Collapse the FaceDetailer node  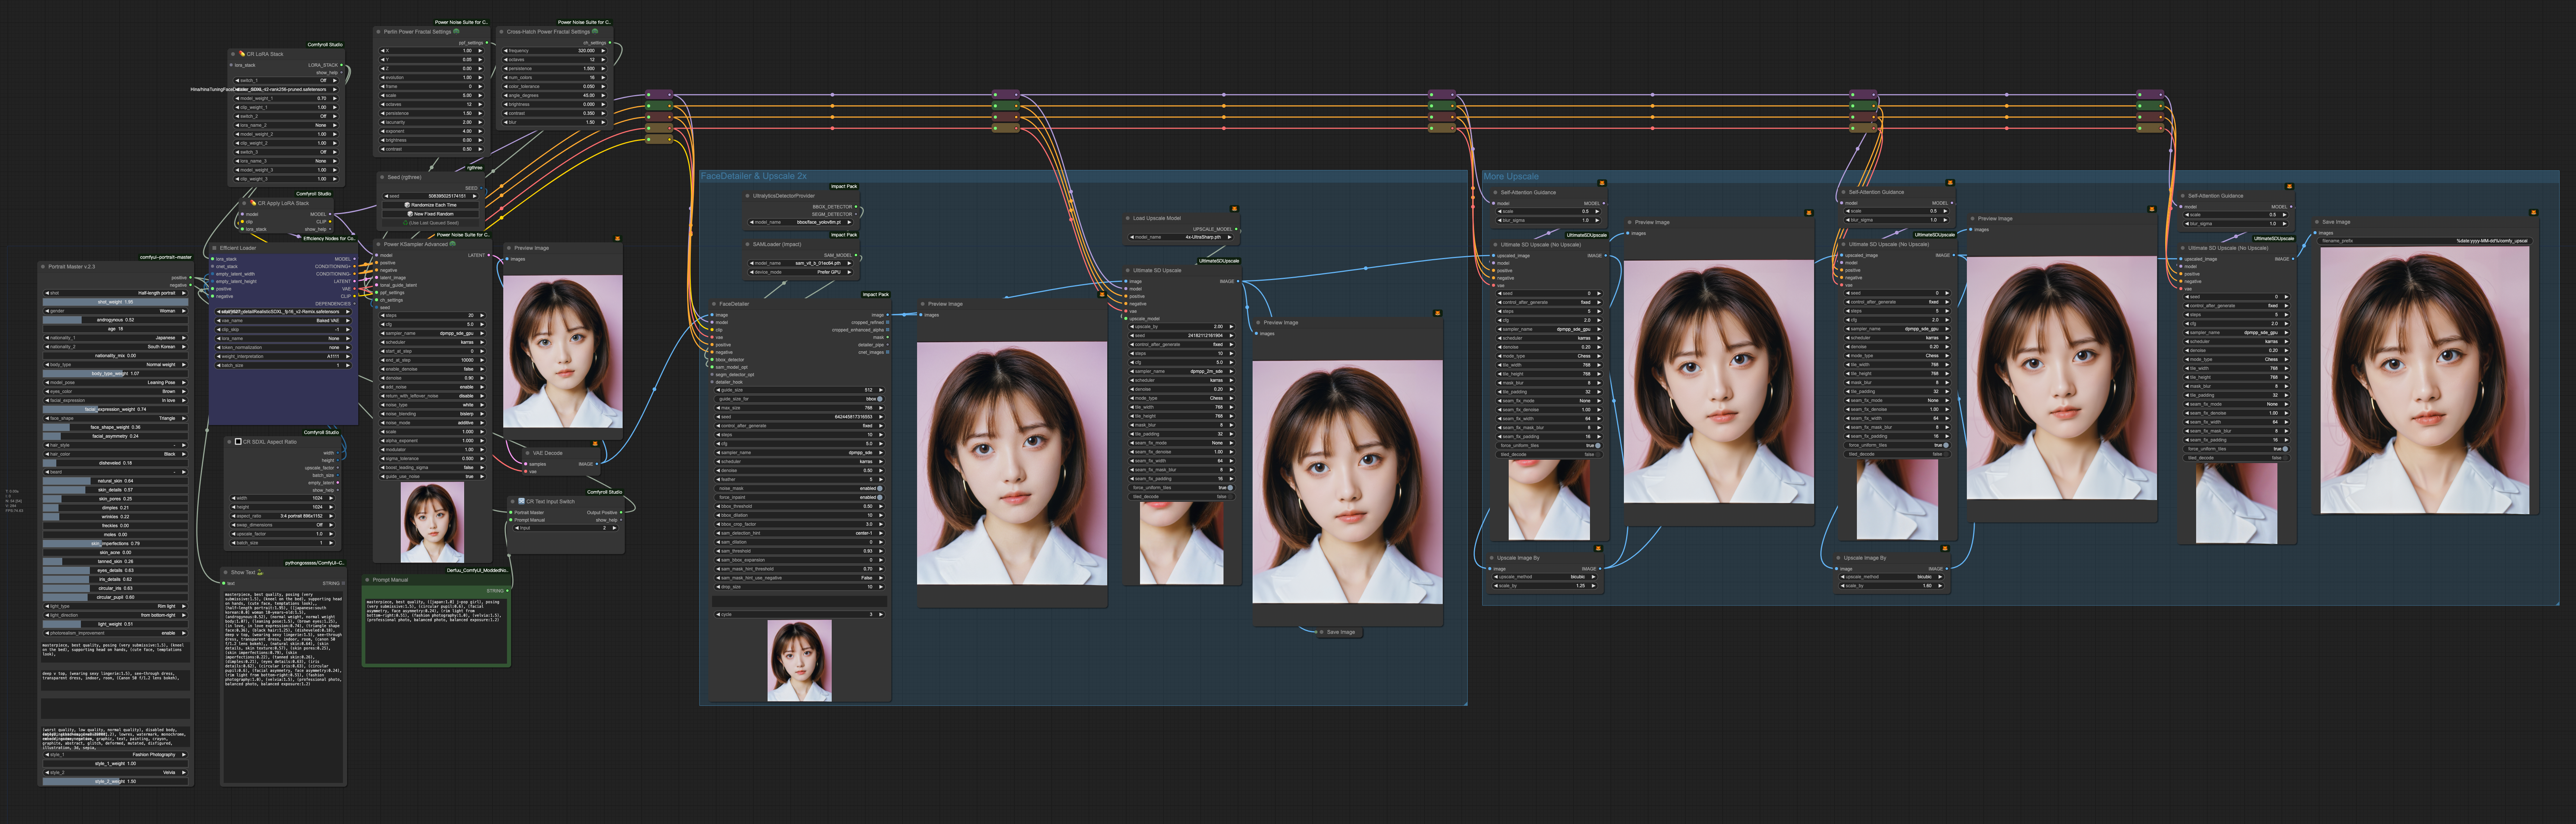tap(714, 304)
